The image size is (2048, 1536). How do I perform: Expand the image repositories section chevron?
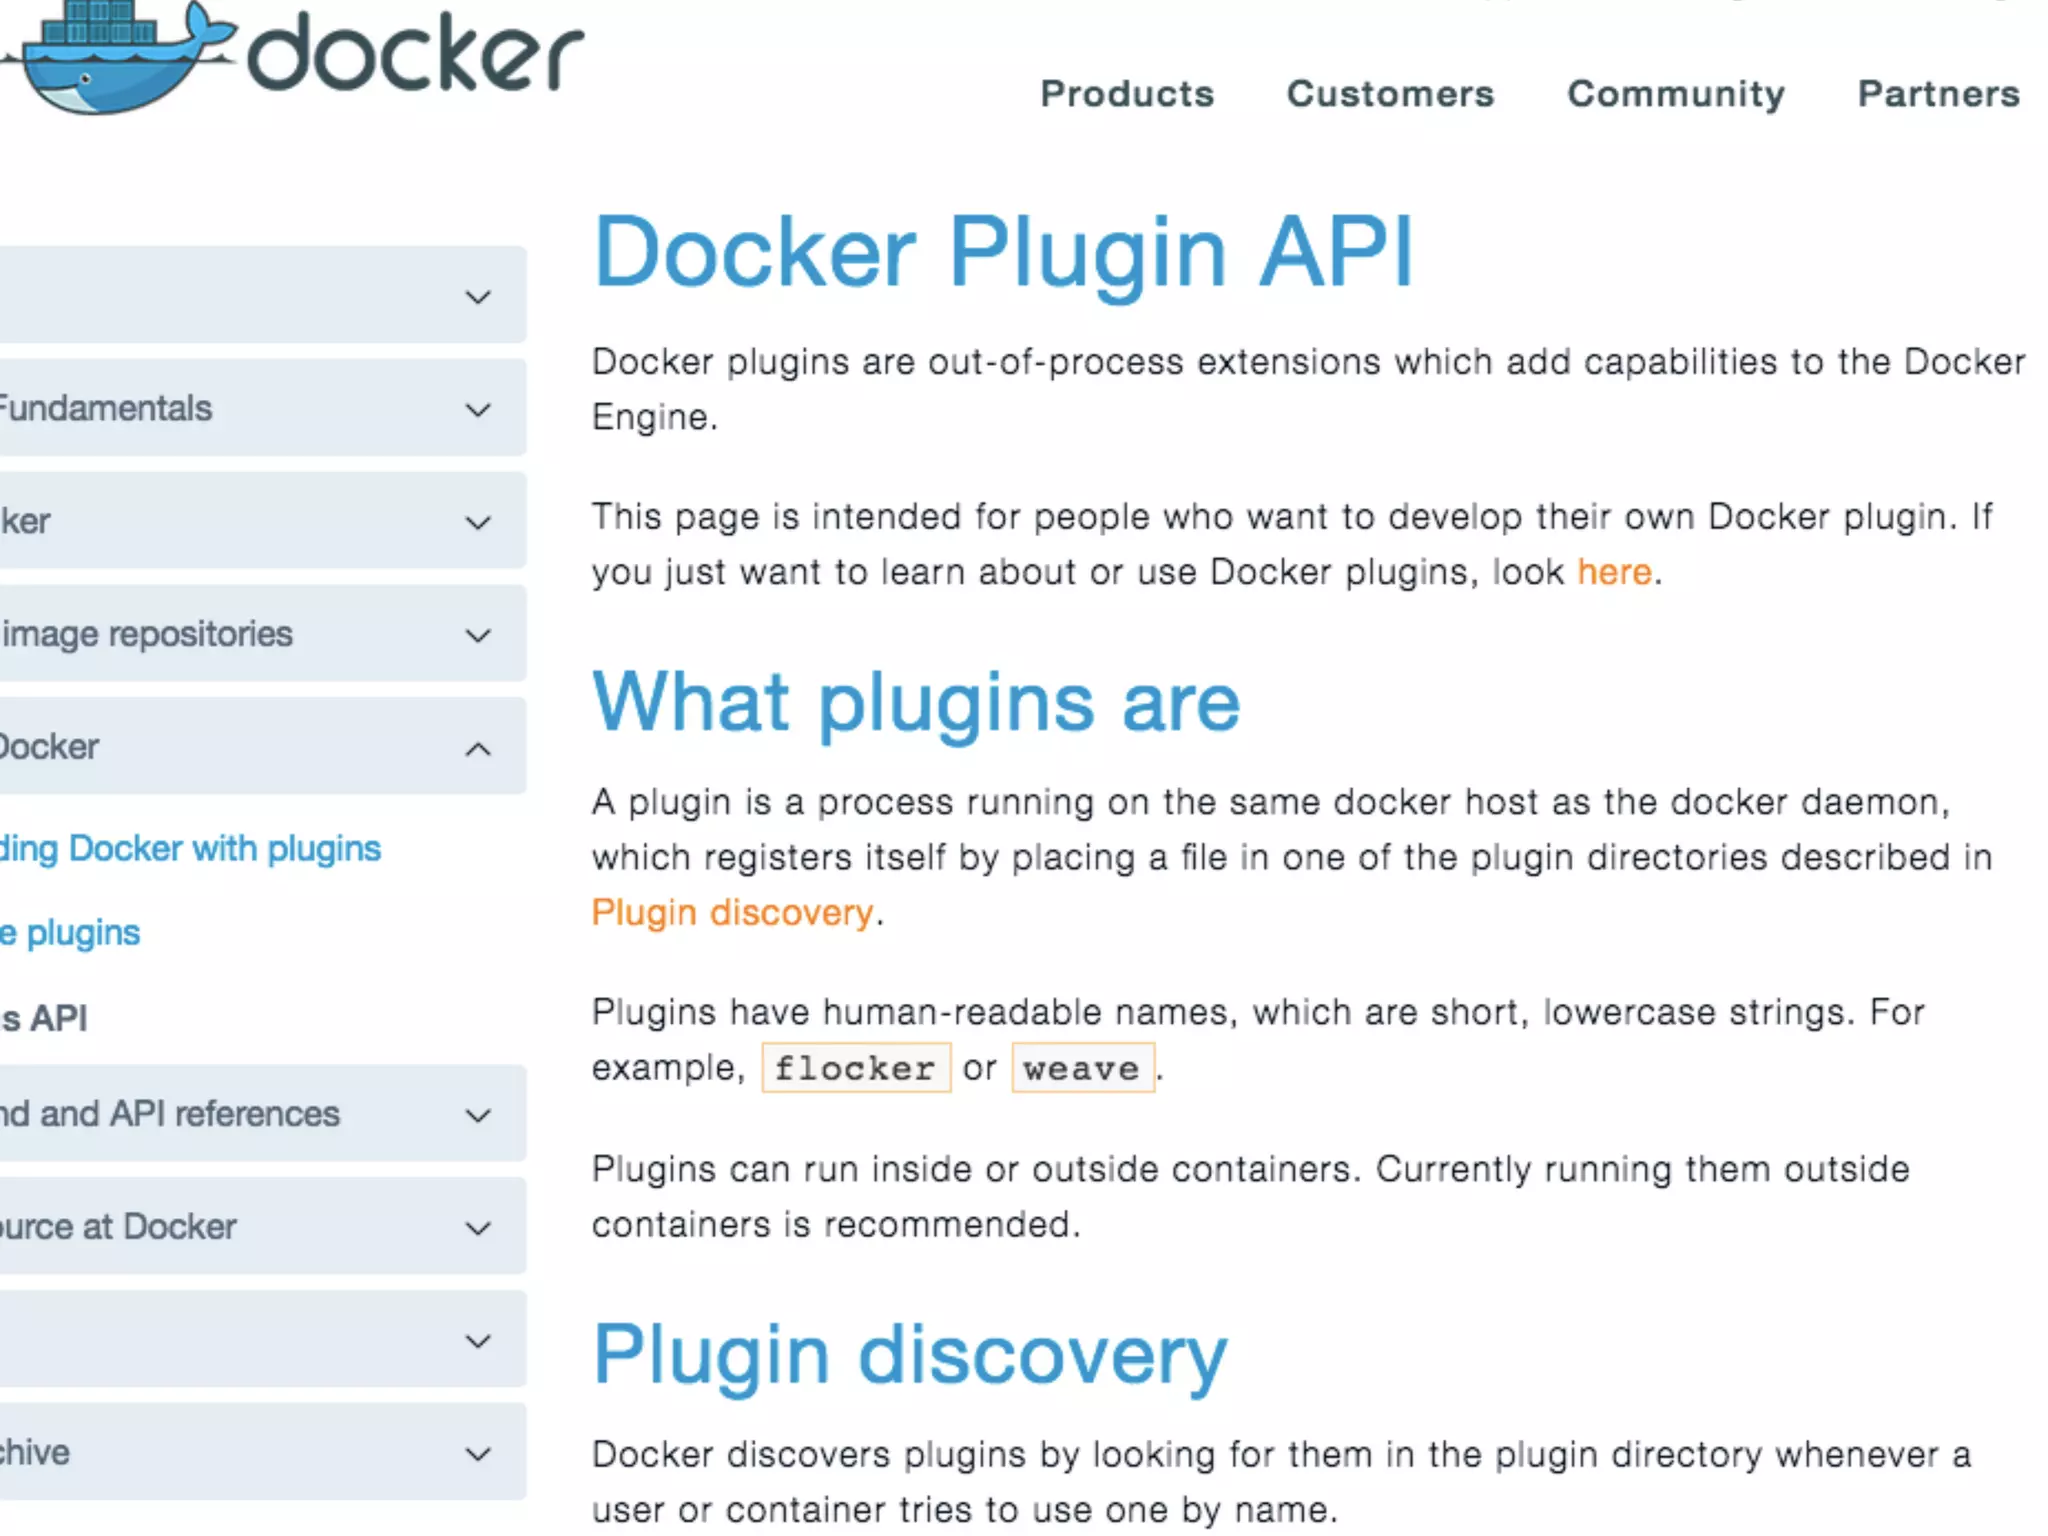[x=478, y=636]
